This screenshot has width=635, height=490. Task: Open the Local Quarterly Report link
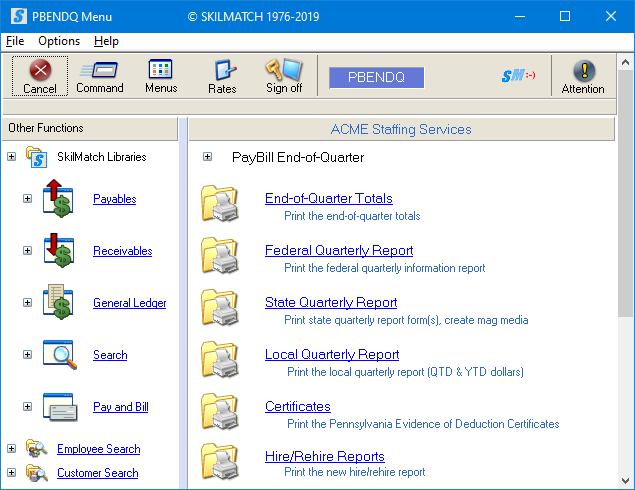[x=332, y=354]
